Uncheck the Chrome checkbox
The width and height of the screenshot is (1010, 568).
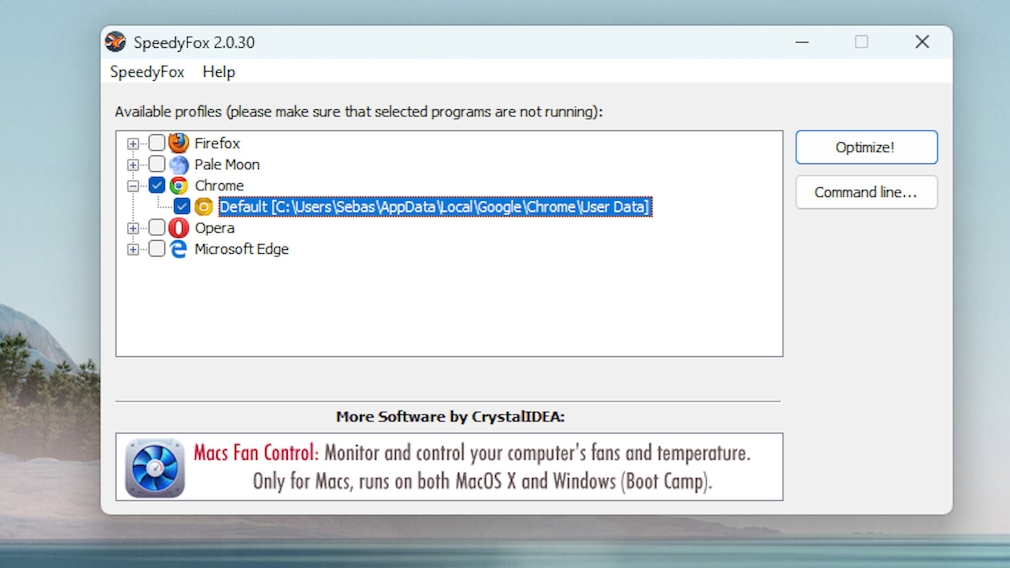(157, 185)
